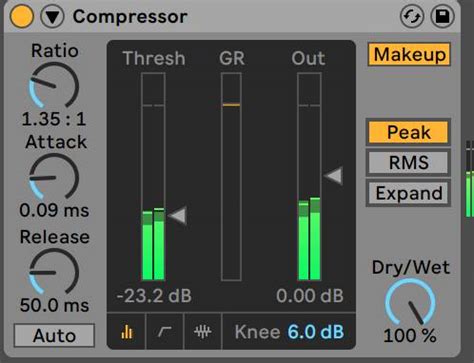The image size is (474, 363).
Task: Click the Dry/Wet knob
Action: coord(410,303)
